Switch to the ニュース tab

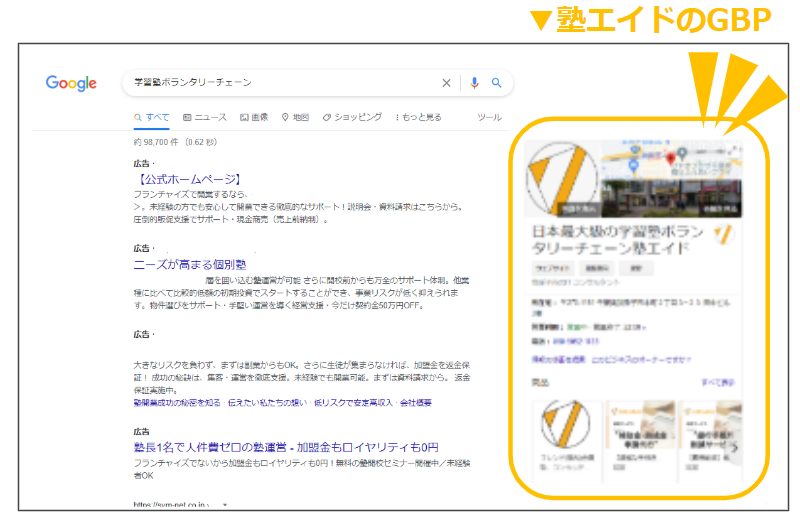pos(205,117)
